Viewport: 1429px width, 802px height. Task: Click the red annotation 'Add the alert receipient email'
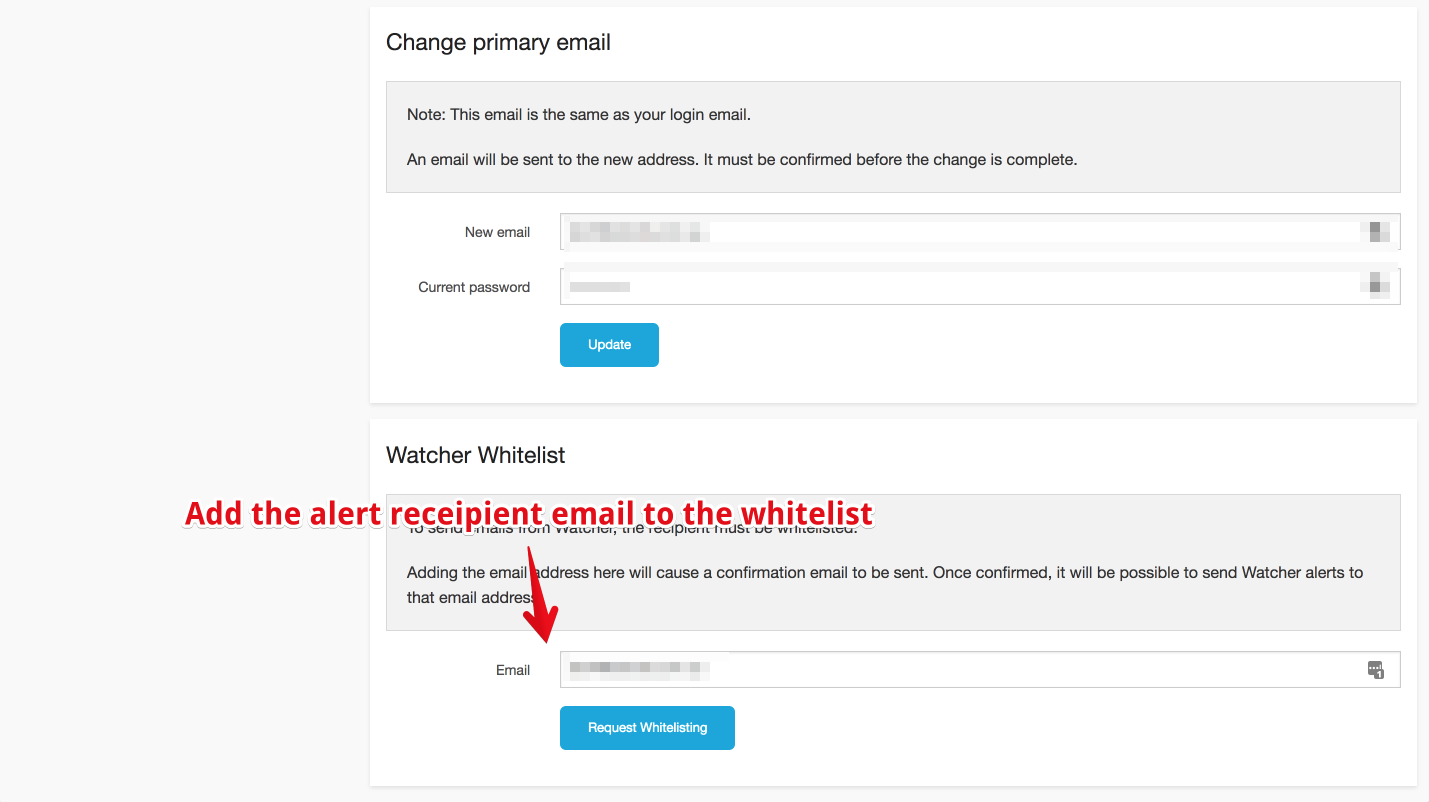click(x=529, y=513)
